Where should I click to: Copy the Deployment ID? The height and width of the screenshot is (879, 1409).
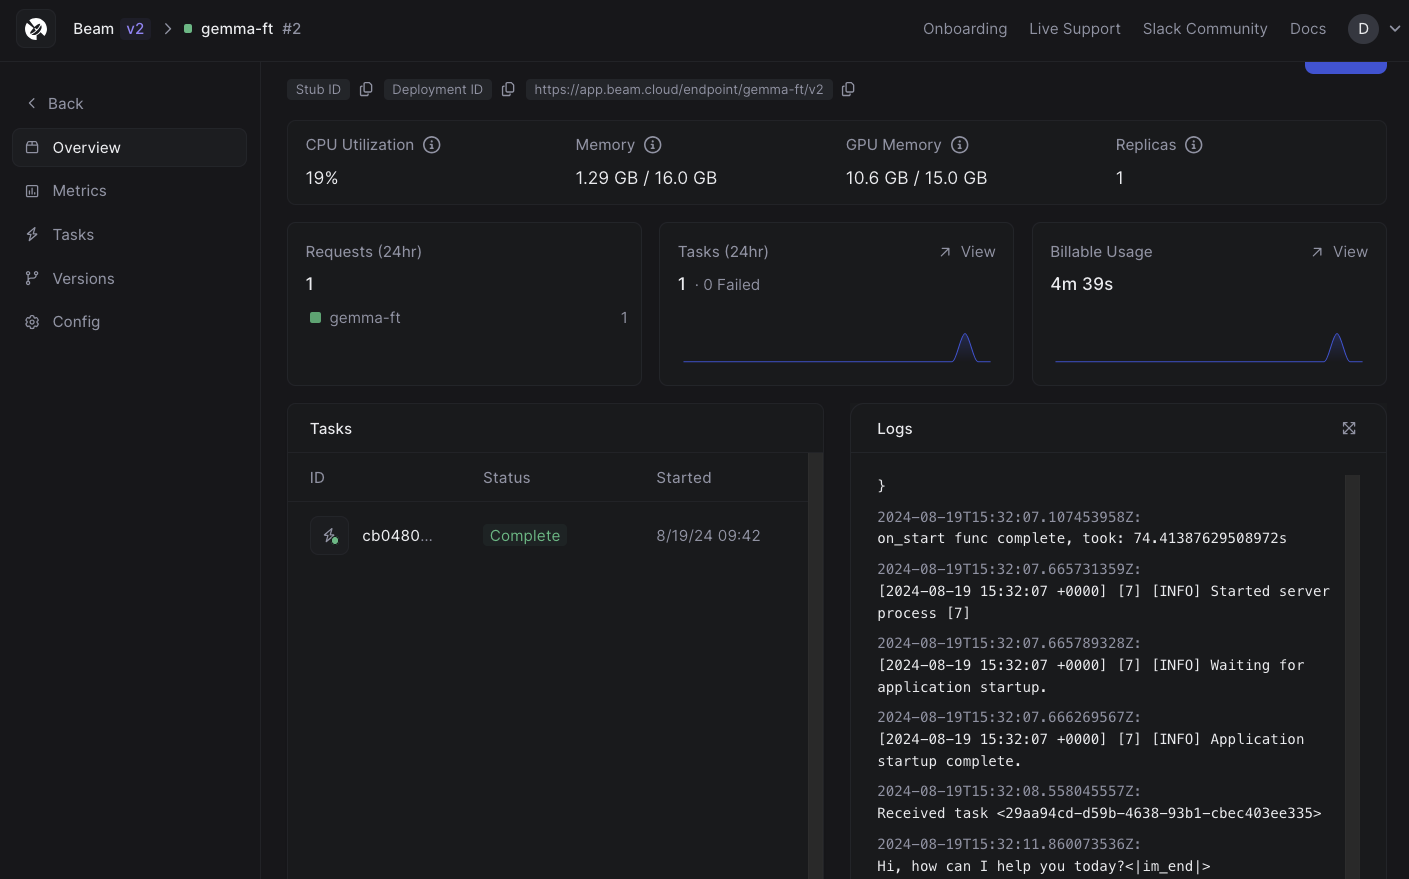point(508,90)
